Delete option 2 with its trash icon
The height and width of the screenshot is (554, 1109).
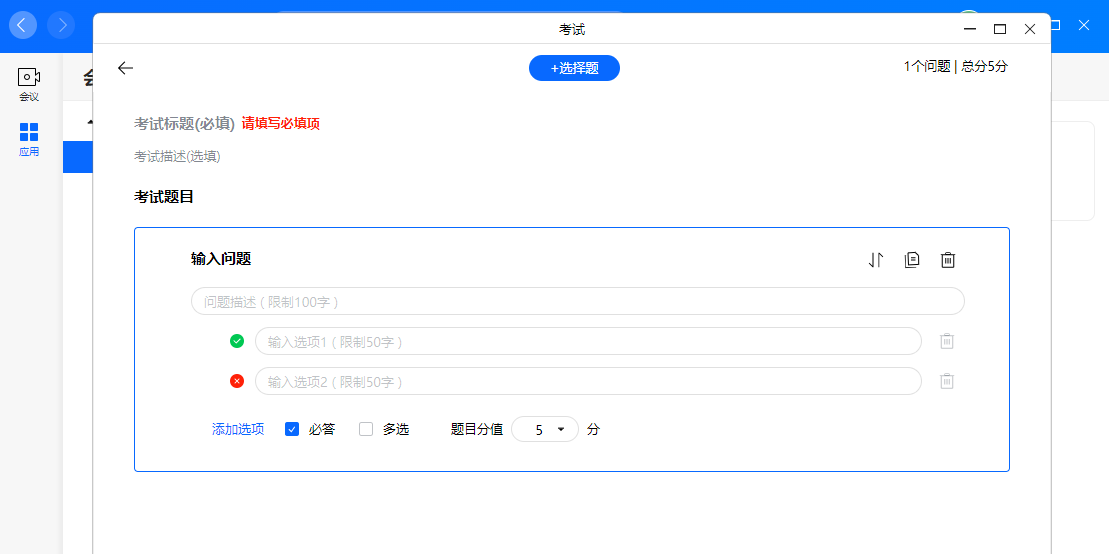tap(947, 381)
